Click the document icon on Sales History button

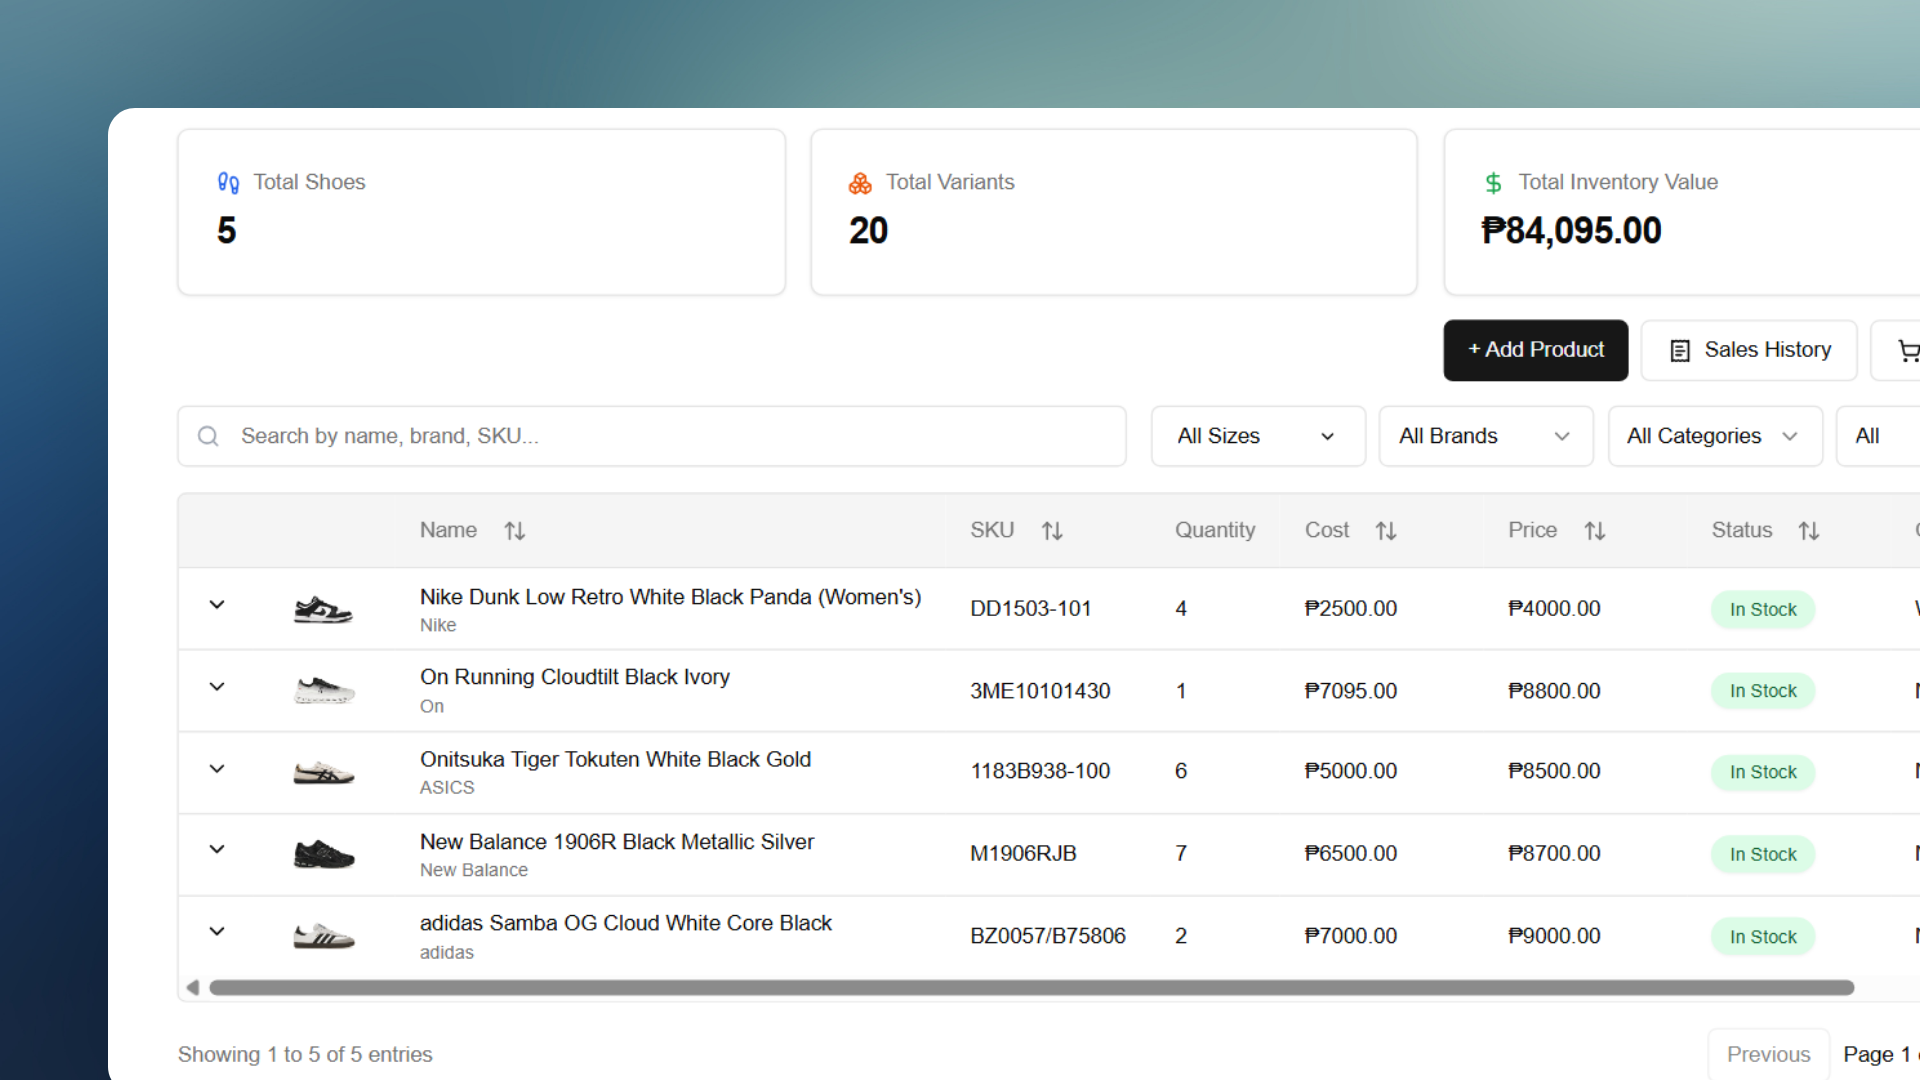[x=1679, y=350]
